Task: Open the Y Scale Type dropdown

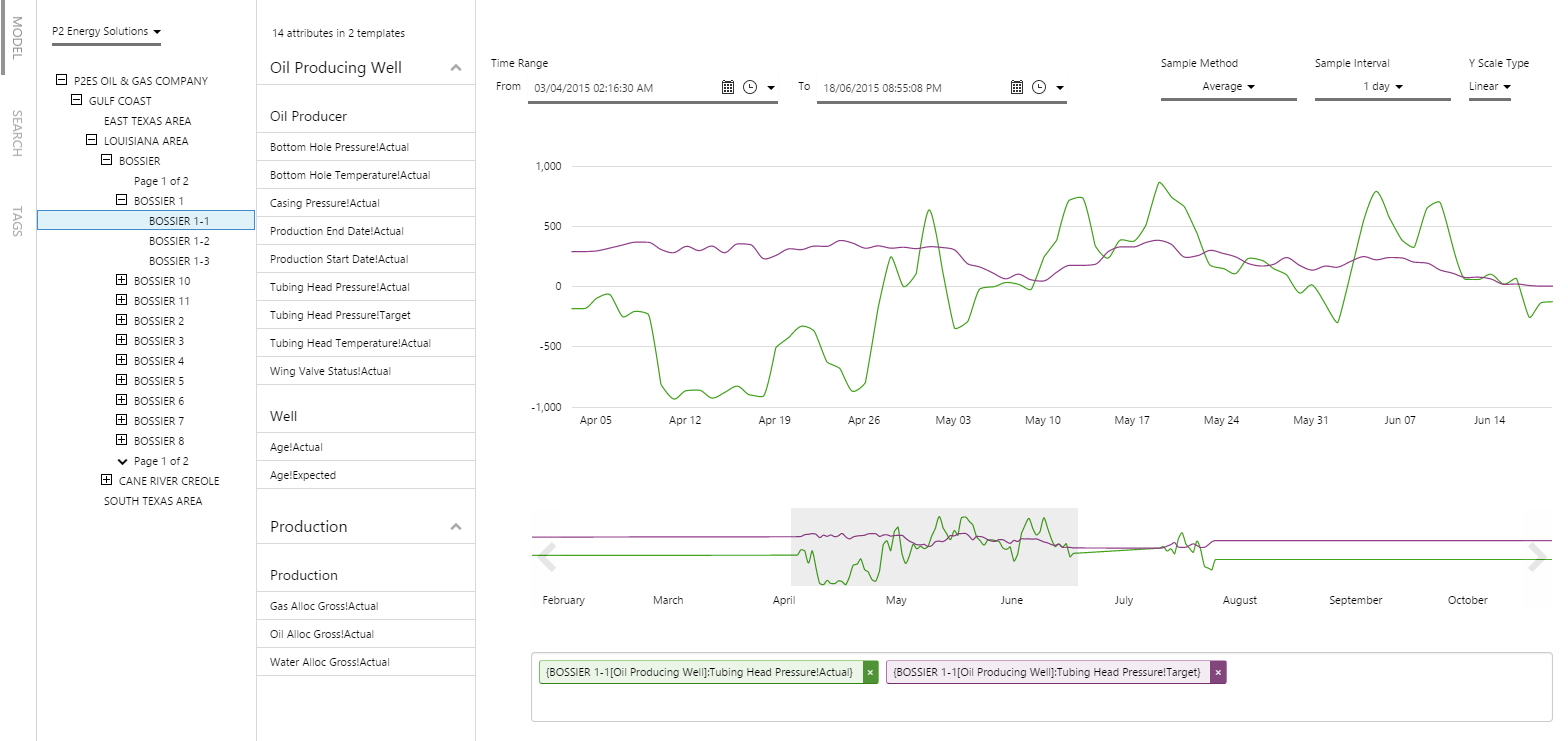Action: point(1489,87)
